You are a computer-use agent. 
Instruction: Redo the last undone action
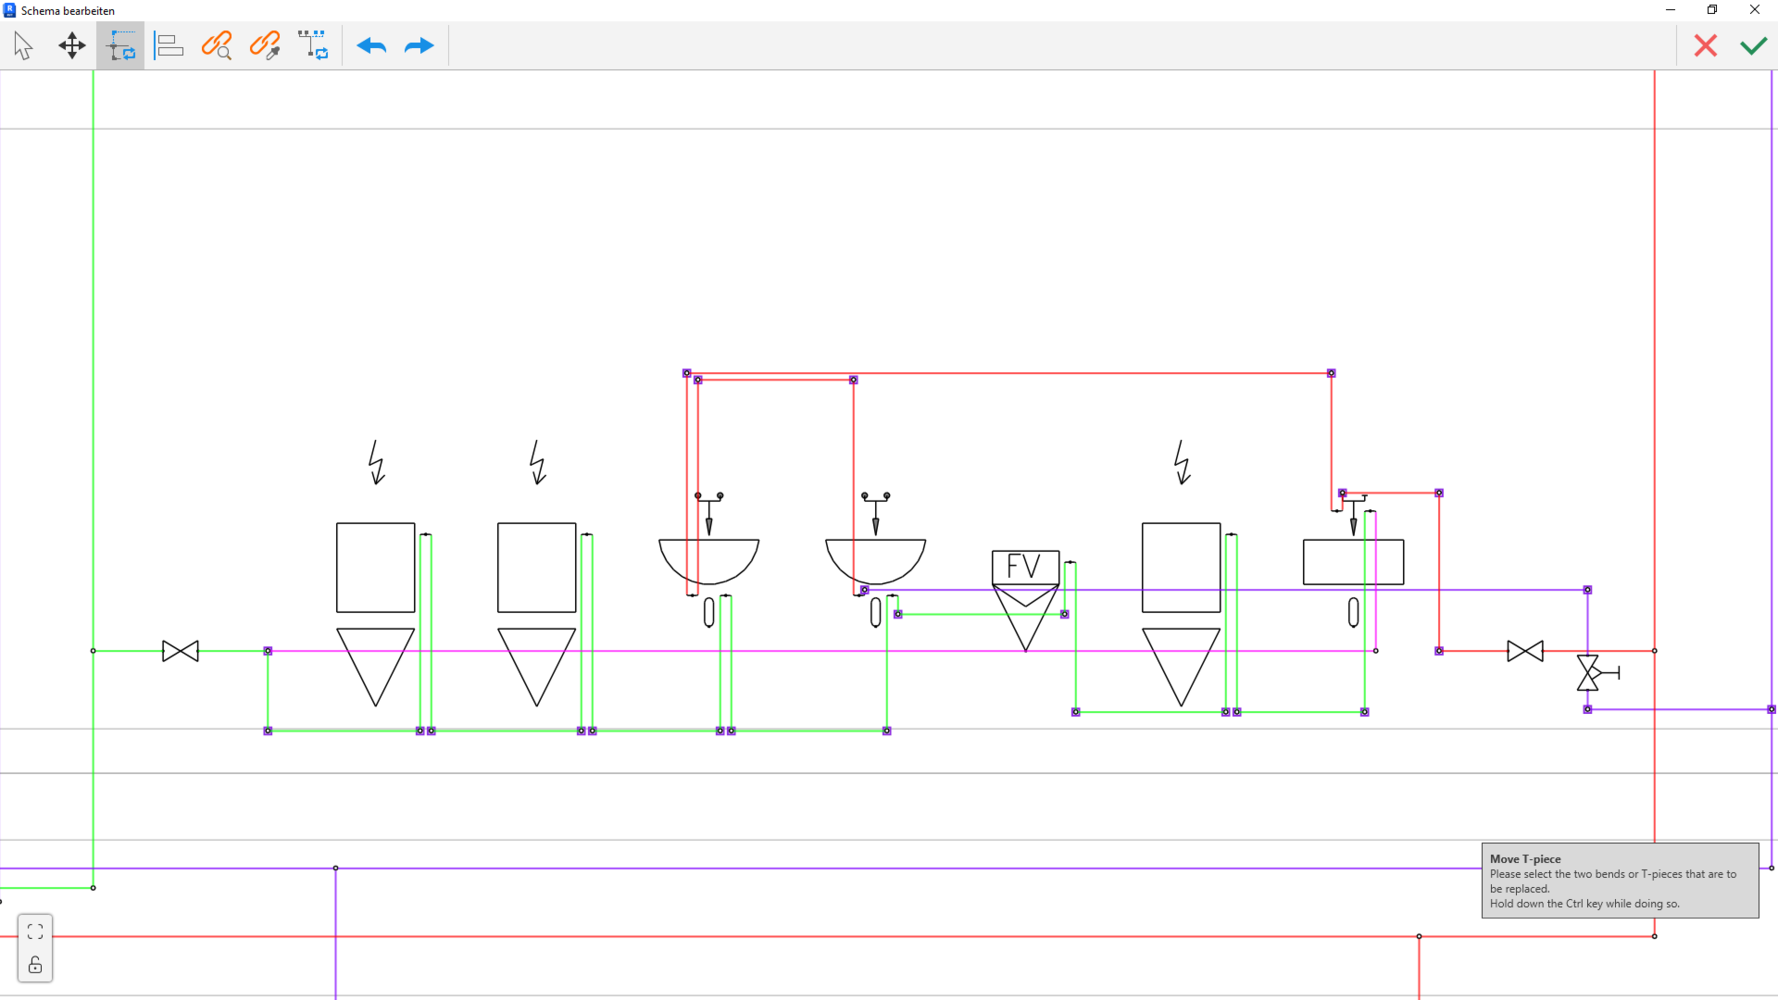point(419,46)
